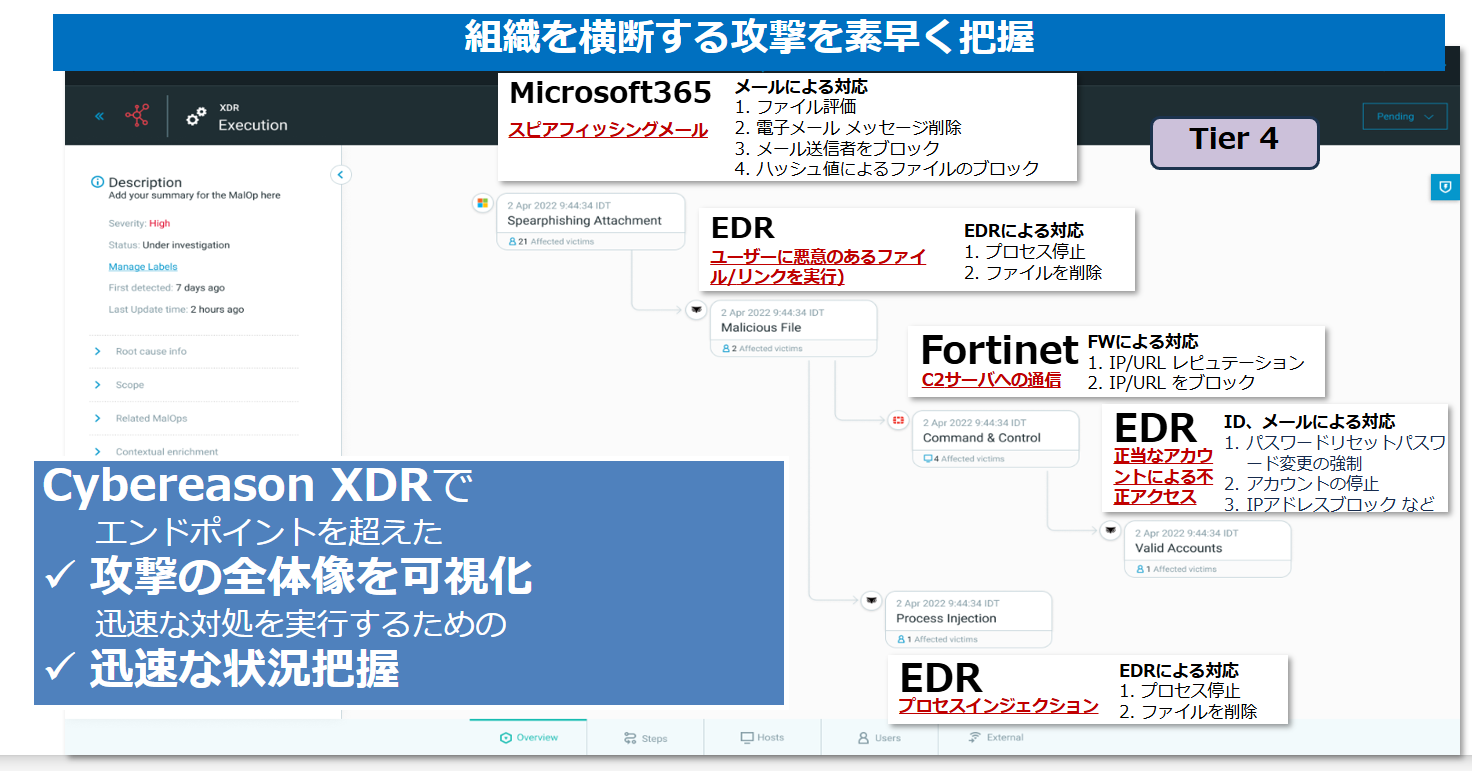1472x771 pixels.
Task: Select the Command & Control node
Action: click(x=996, y=438)
